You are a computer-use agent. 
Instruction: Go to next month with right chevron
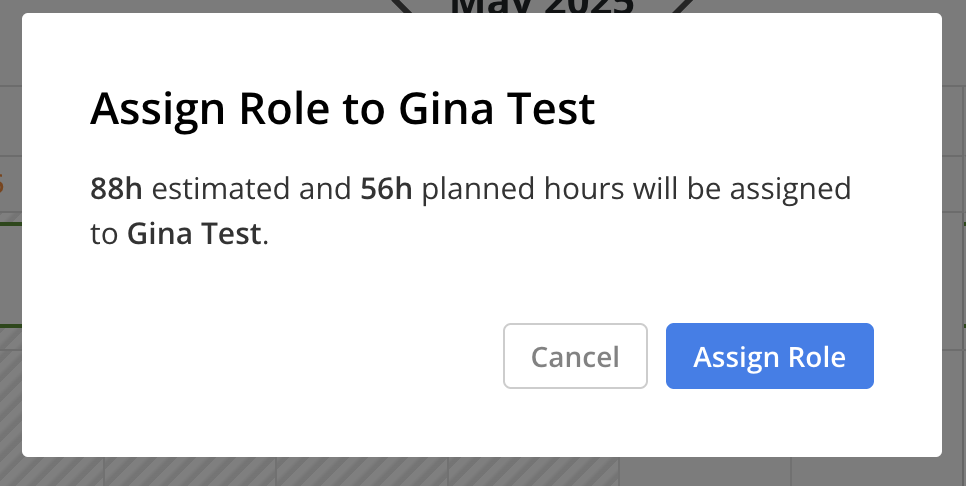681,6
